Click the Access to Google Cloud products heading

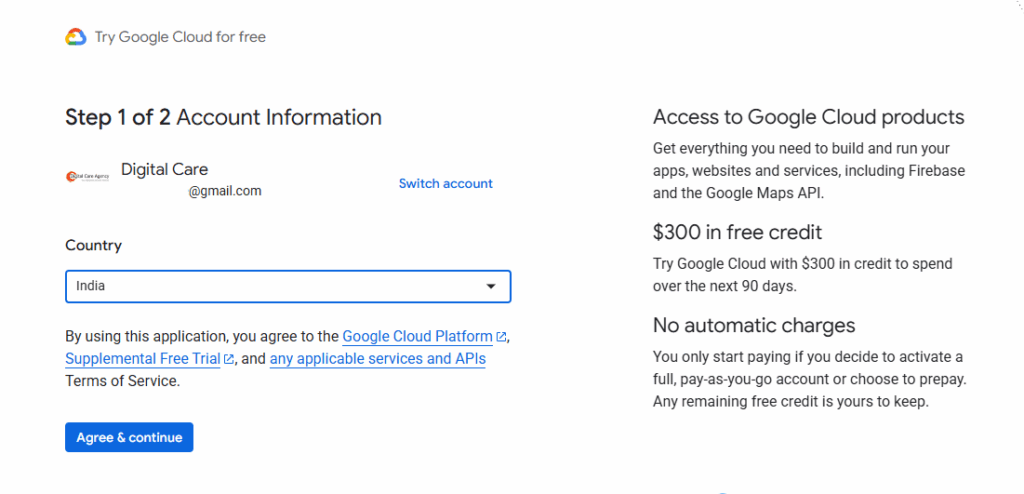coord(808,117)
